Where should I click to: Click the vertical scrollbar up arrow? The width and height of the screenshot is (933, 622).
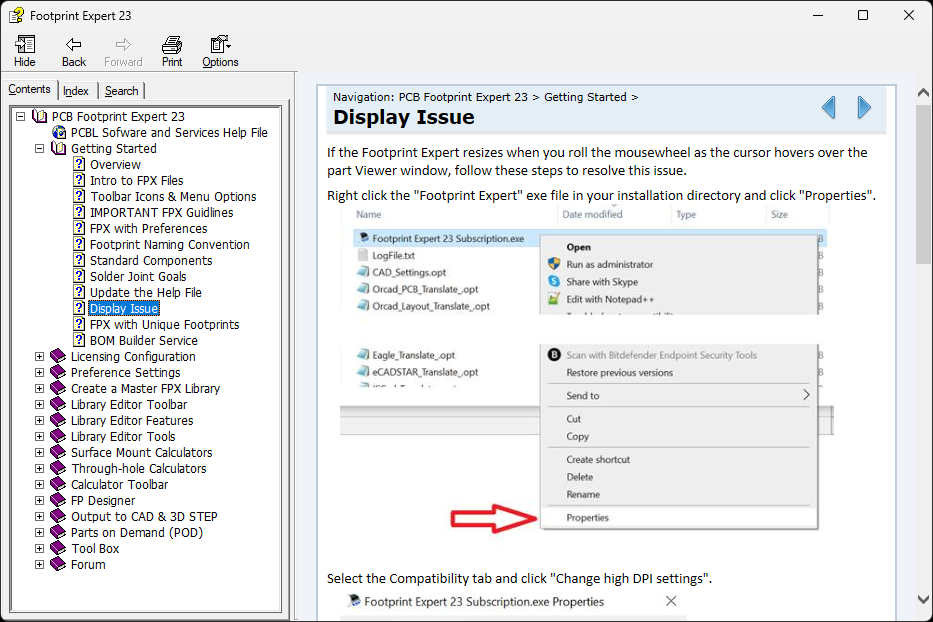tap(923, 93)
